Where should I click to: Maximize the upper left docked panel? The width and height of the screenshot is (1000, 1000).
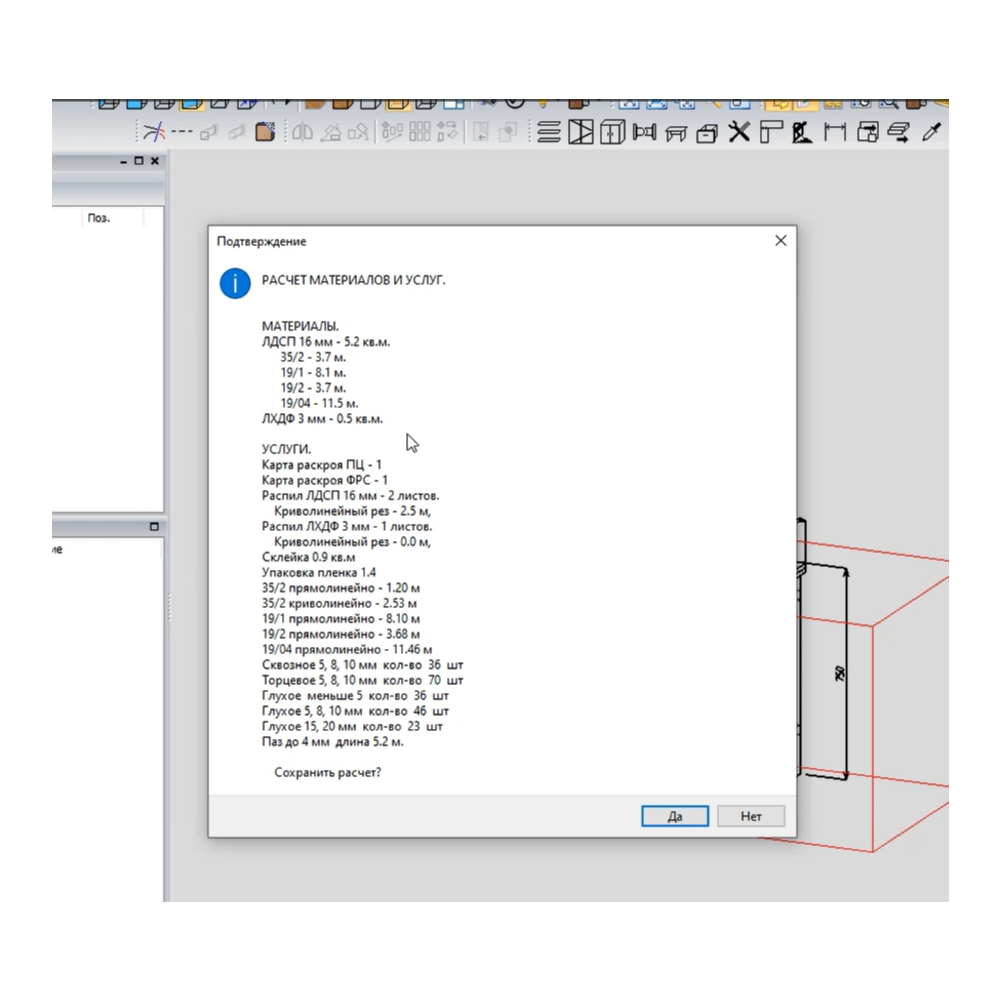tap(139, 161)
